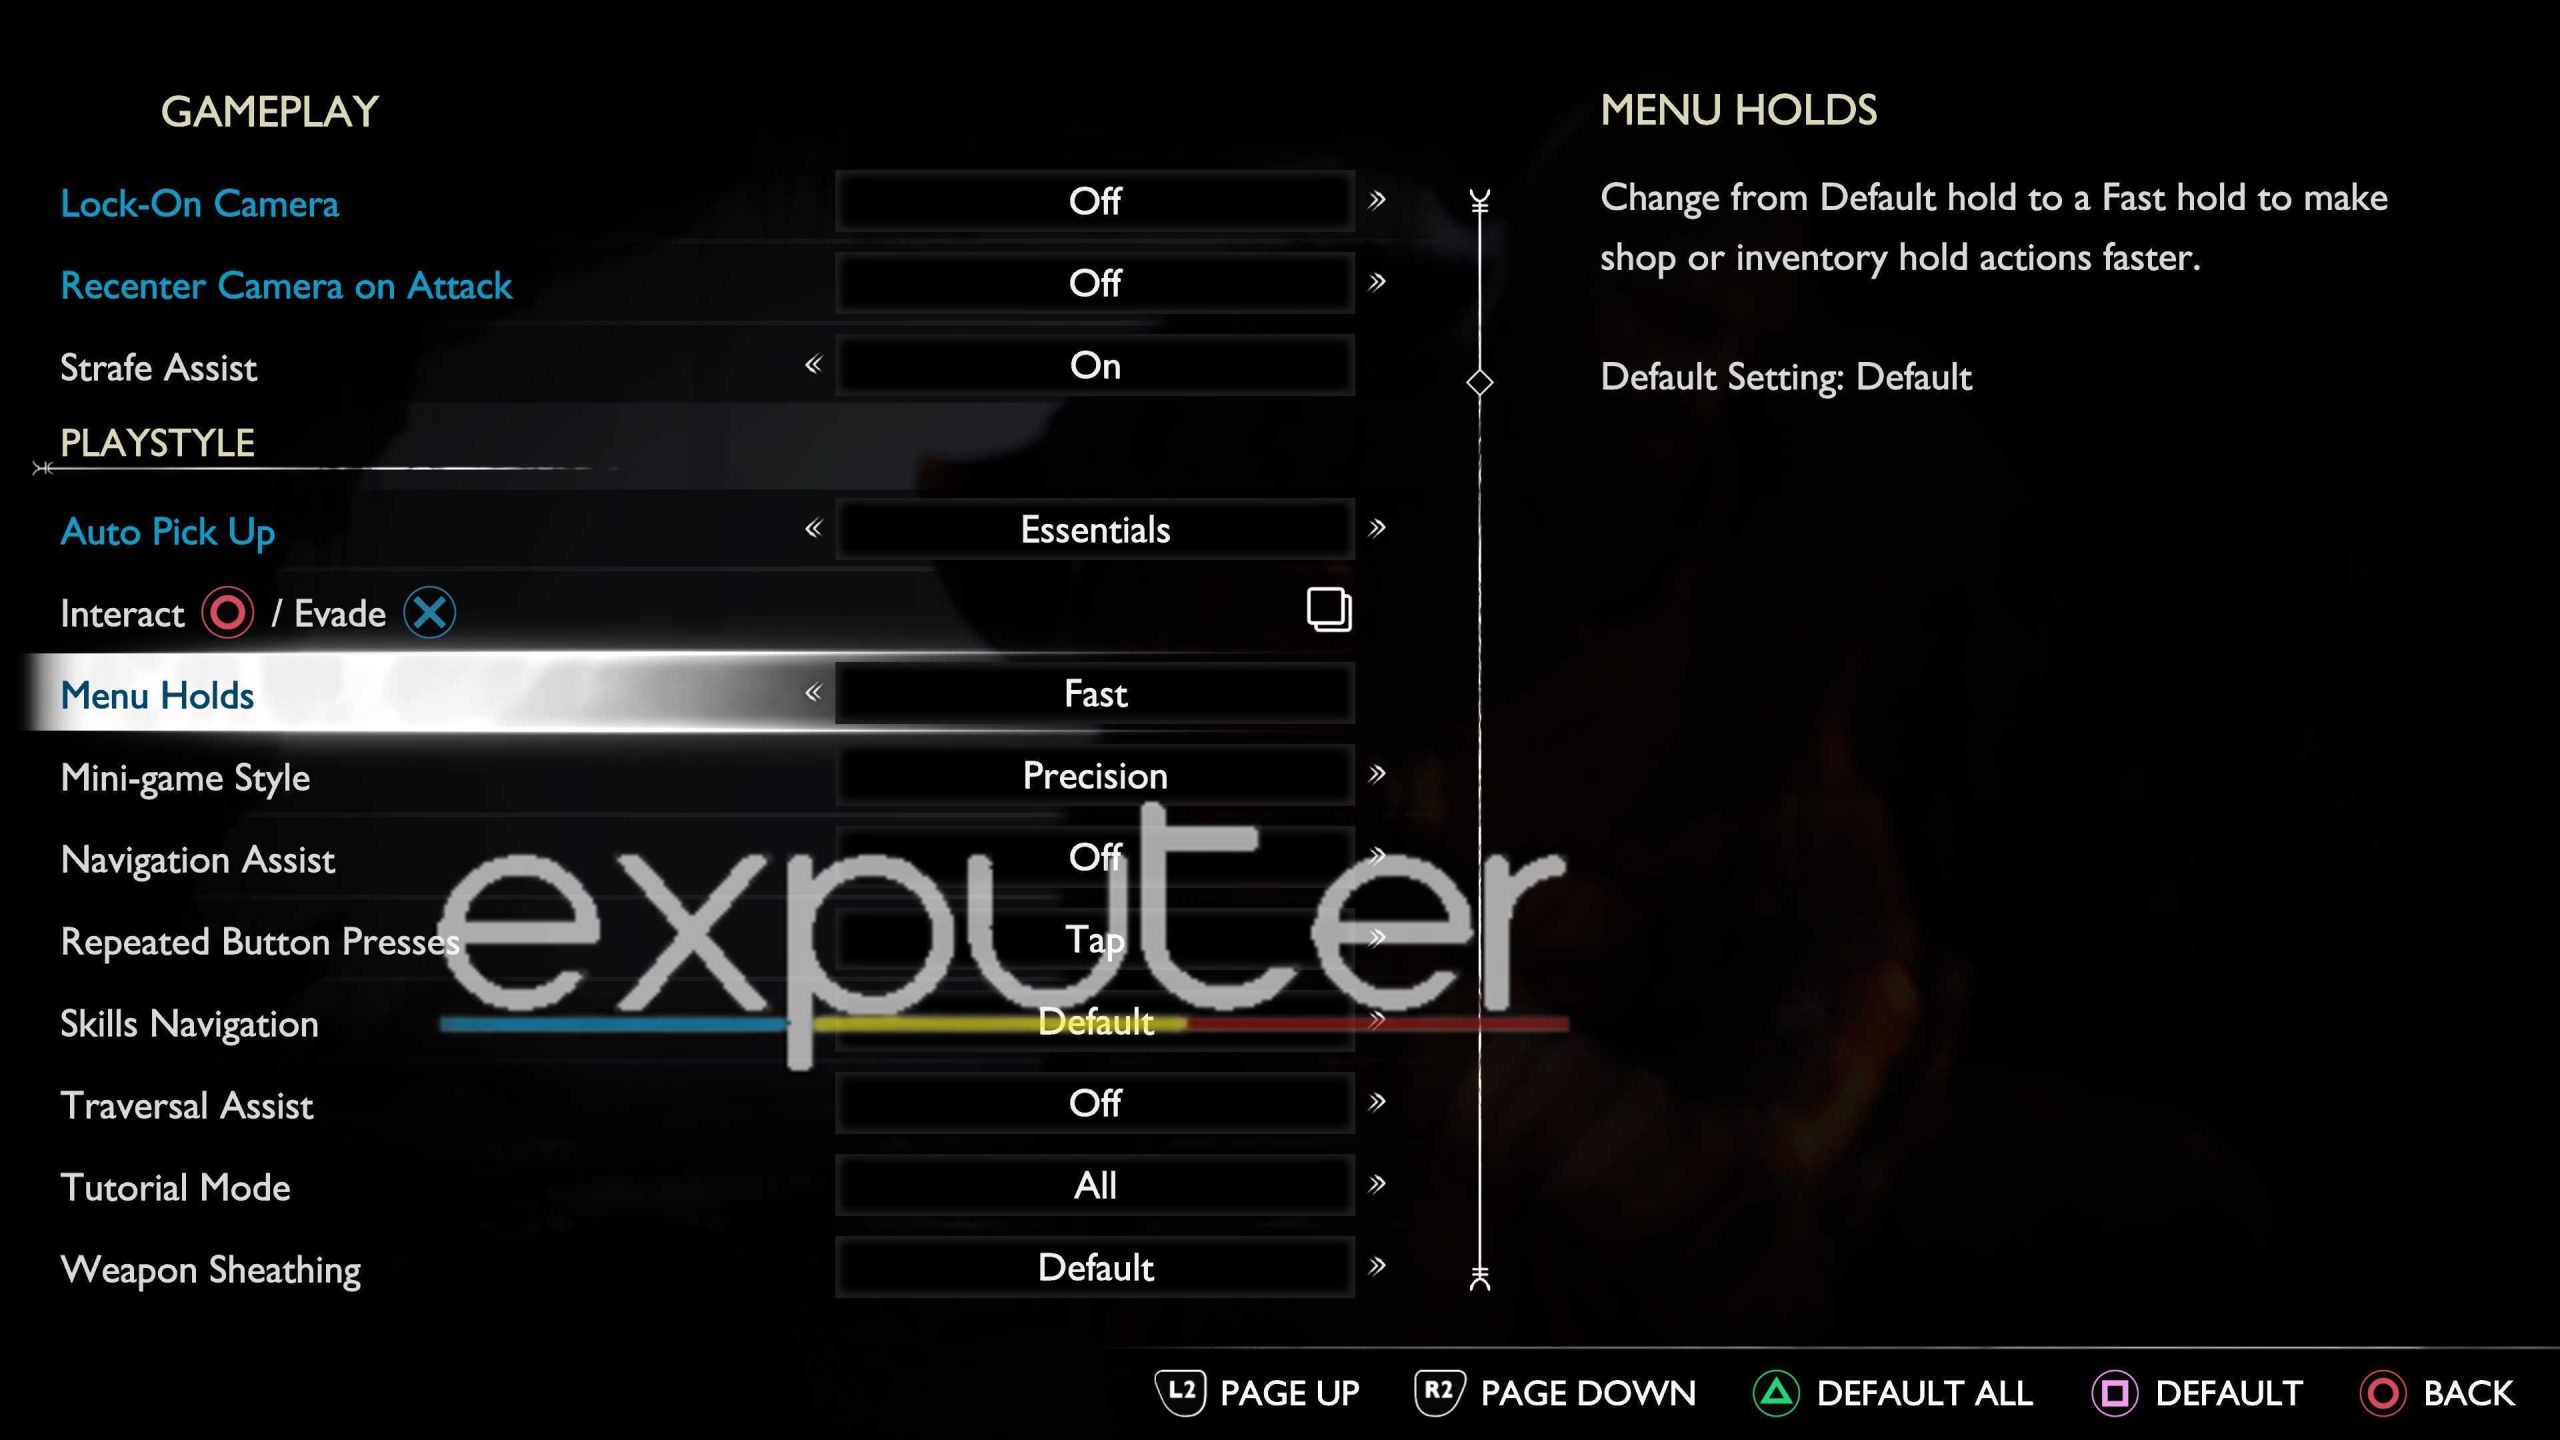Viewport: 2560px width, 1440px height.
Task: Change Mini-game Style to Precision
Action: pyautogui.click(x=1094, y=775)
